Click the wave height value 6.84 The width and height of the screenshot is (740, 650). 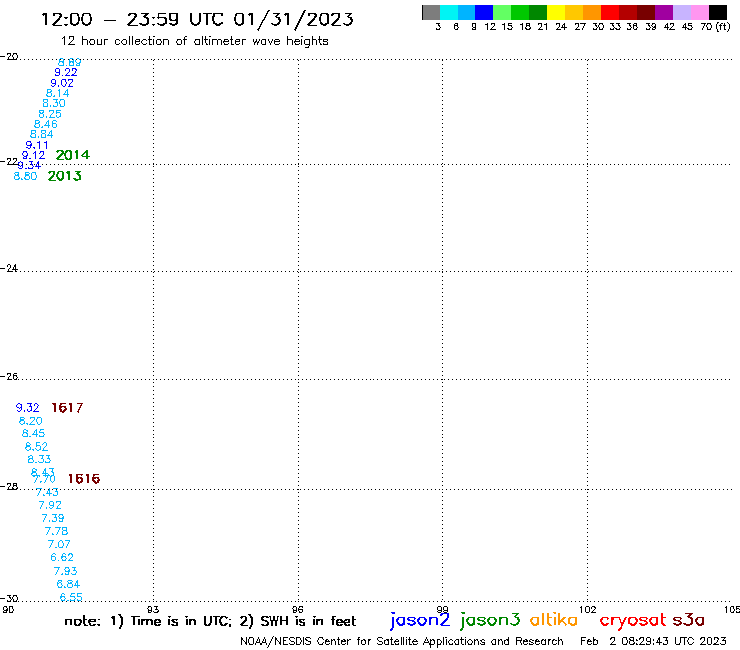tap(68, 584)
